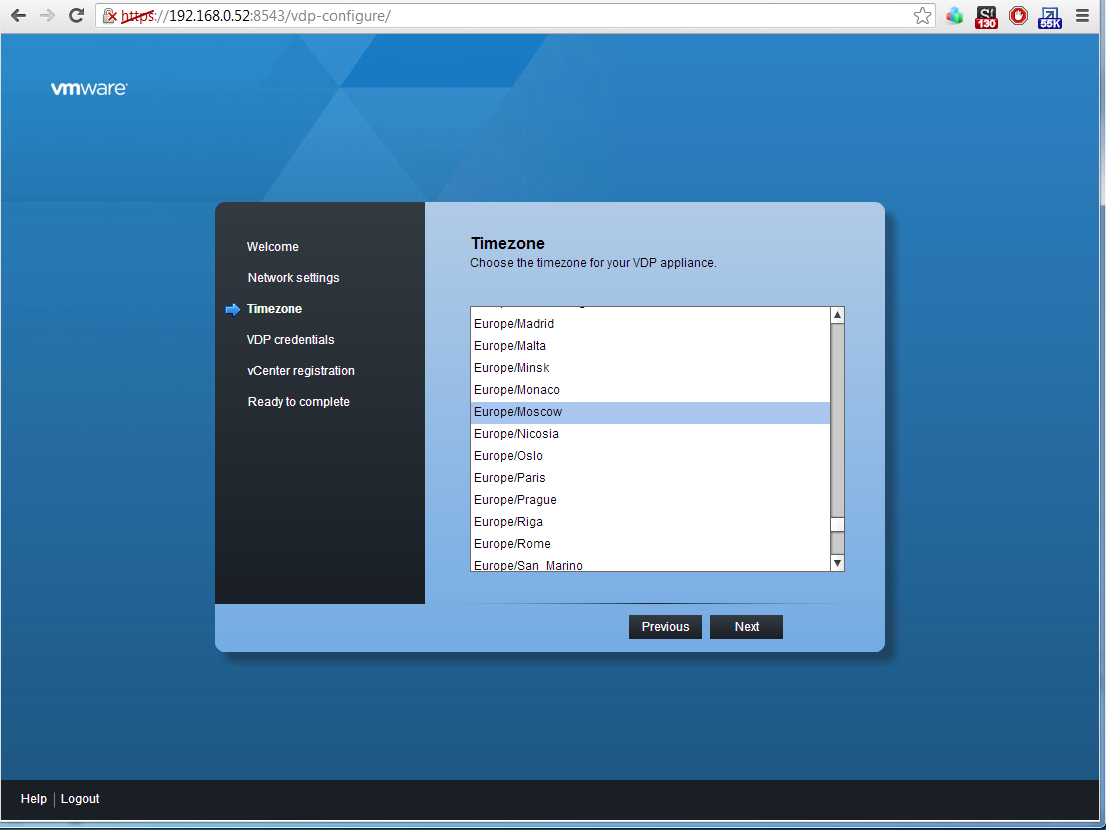Select Europe/Prague from the list
1106x830 pixels.
click(650, 499)
